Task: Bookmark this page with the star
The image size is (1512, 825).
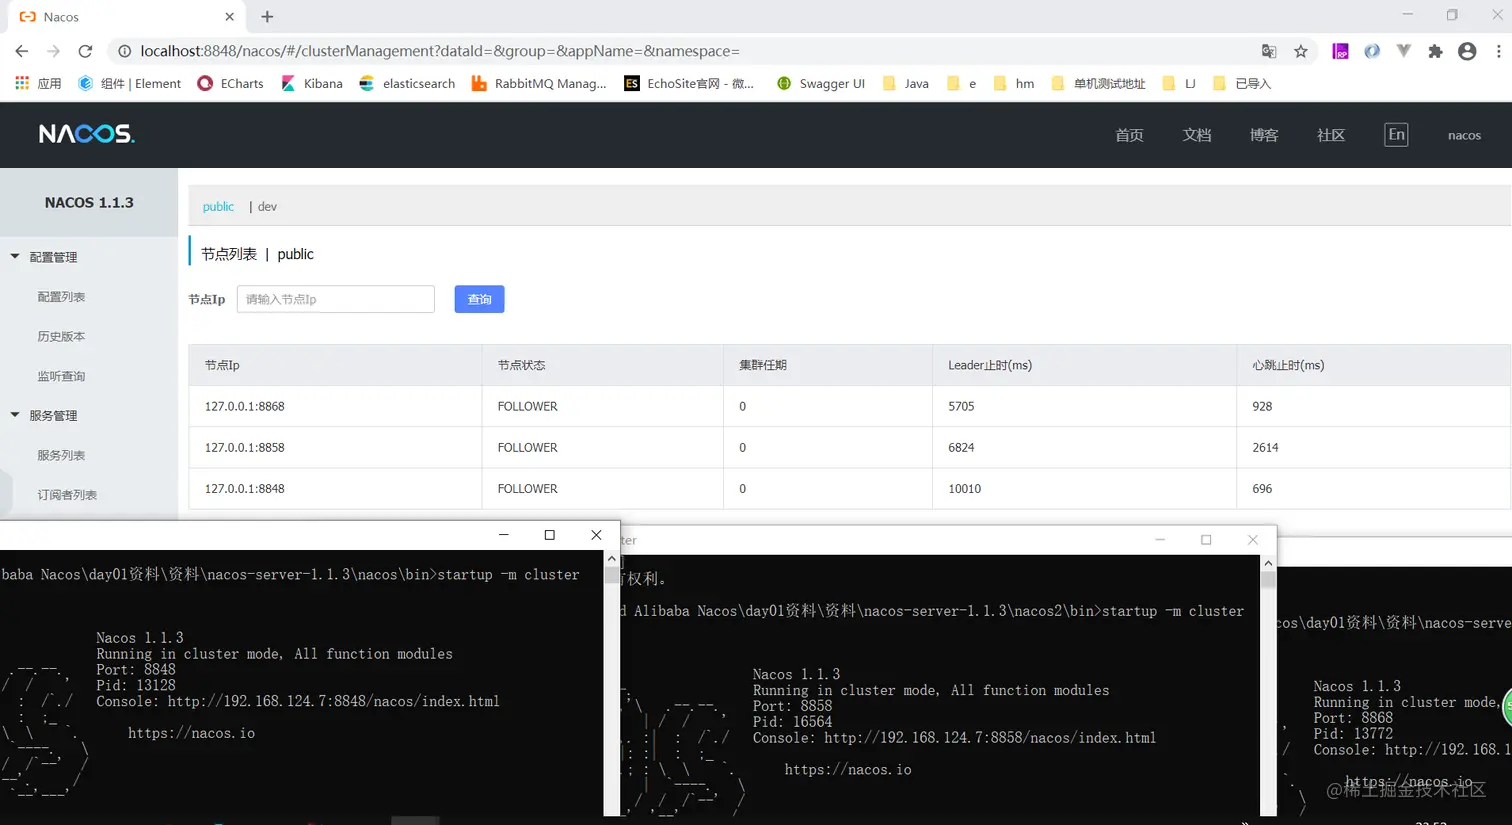Action: pos(1301,51)
